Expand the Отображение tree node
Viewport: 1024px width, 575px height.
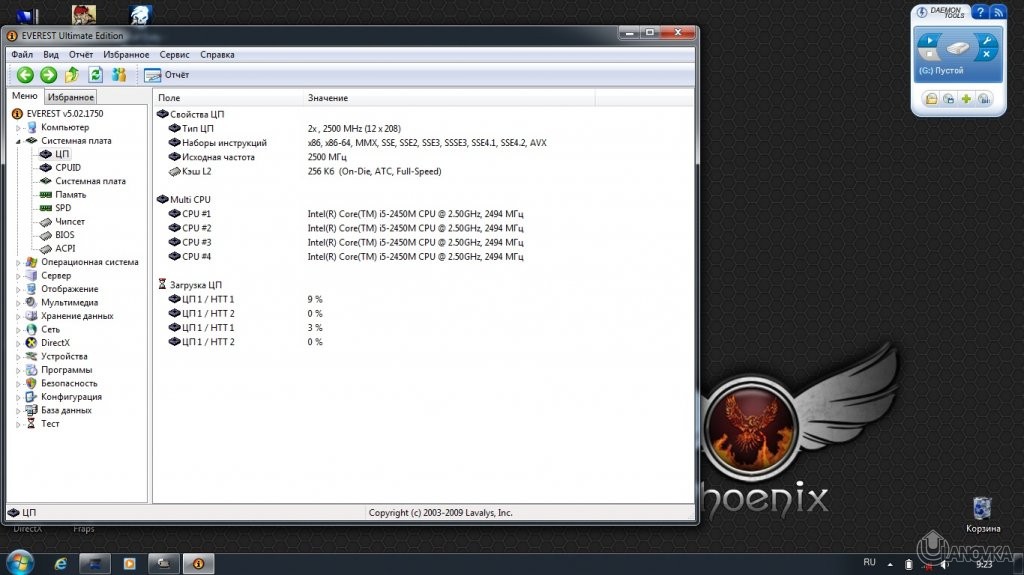[18, 289]
